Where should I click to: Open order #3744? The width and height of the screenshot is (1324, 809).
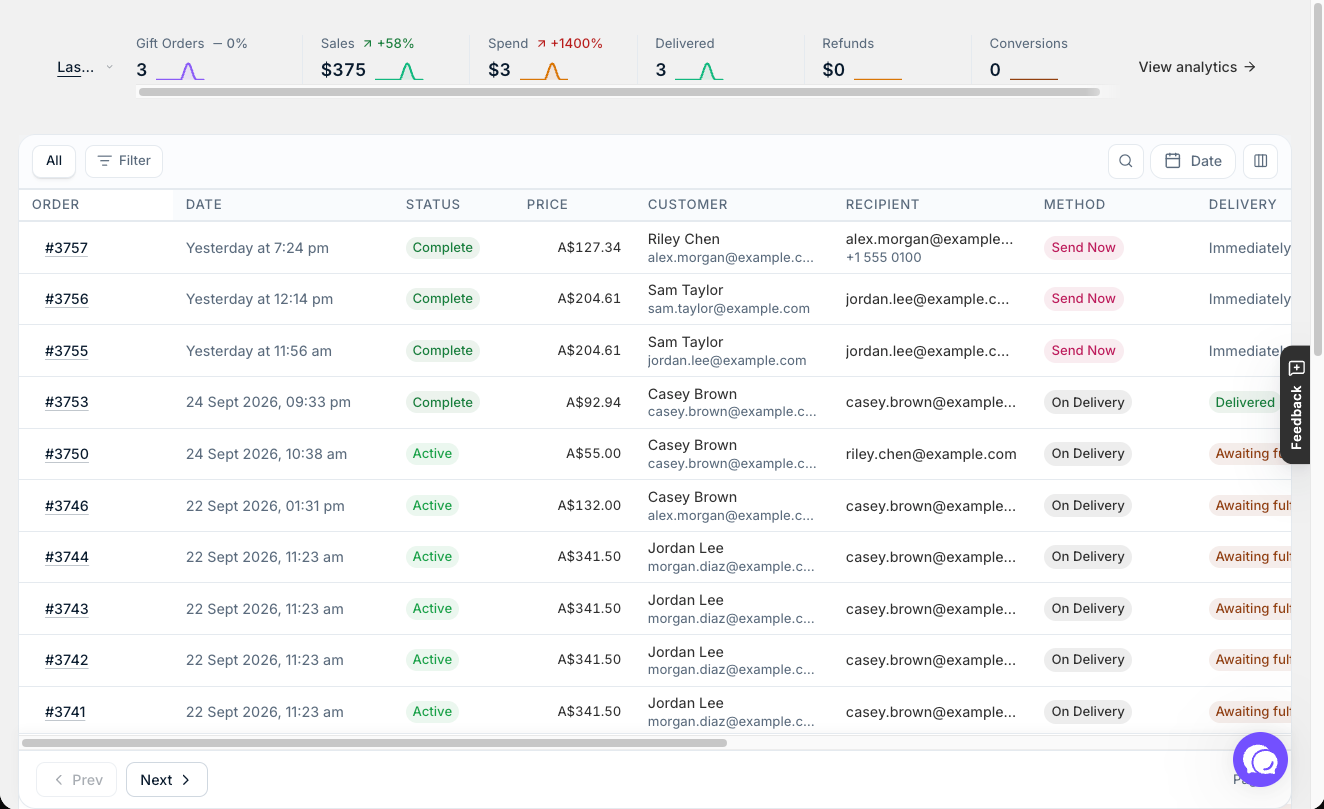point(66,557)
